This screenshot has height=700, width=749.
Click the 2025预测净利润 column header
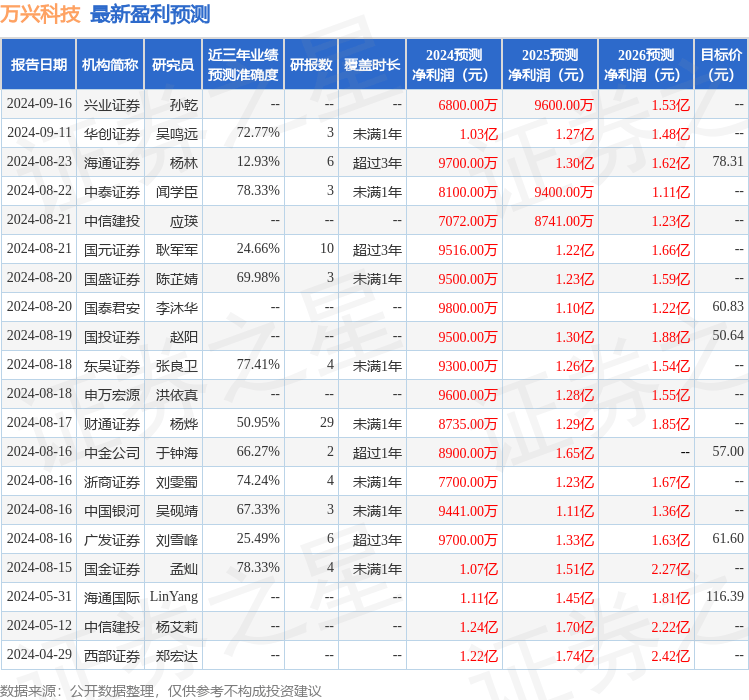coord(550,65)
